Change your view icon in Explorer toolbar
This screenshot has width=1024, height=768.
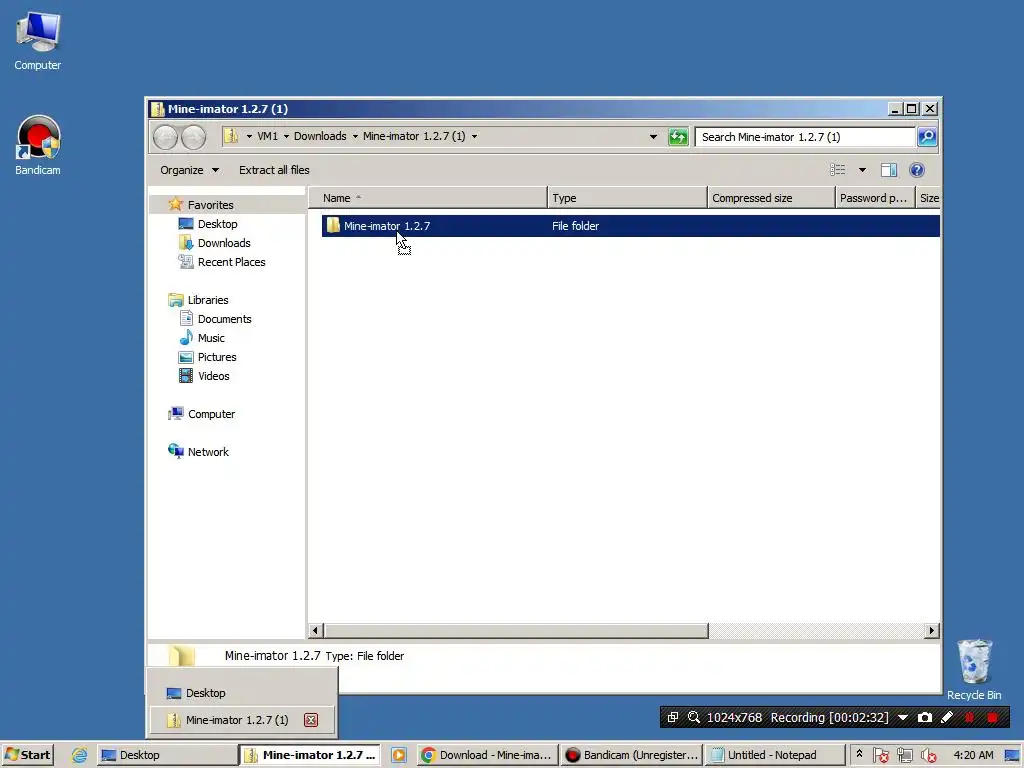[x=838, y=170]
